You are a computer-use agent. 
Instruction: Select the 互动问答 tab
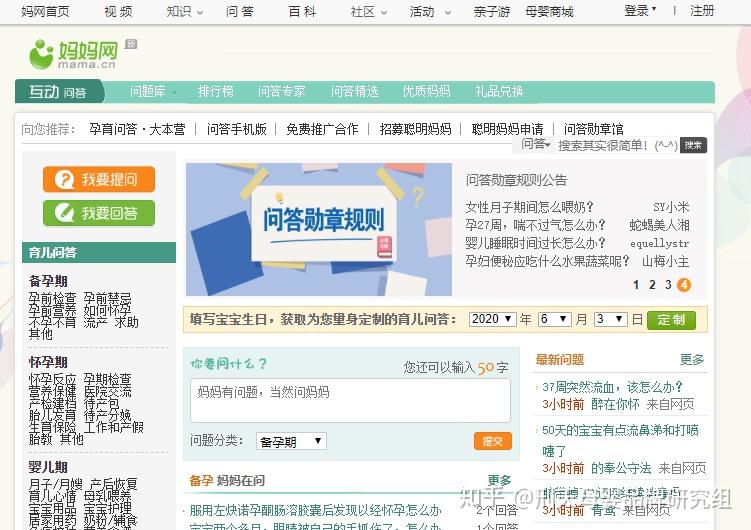[x=59, y=92]
